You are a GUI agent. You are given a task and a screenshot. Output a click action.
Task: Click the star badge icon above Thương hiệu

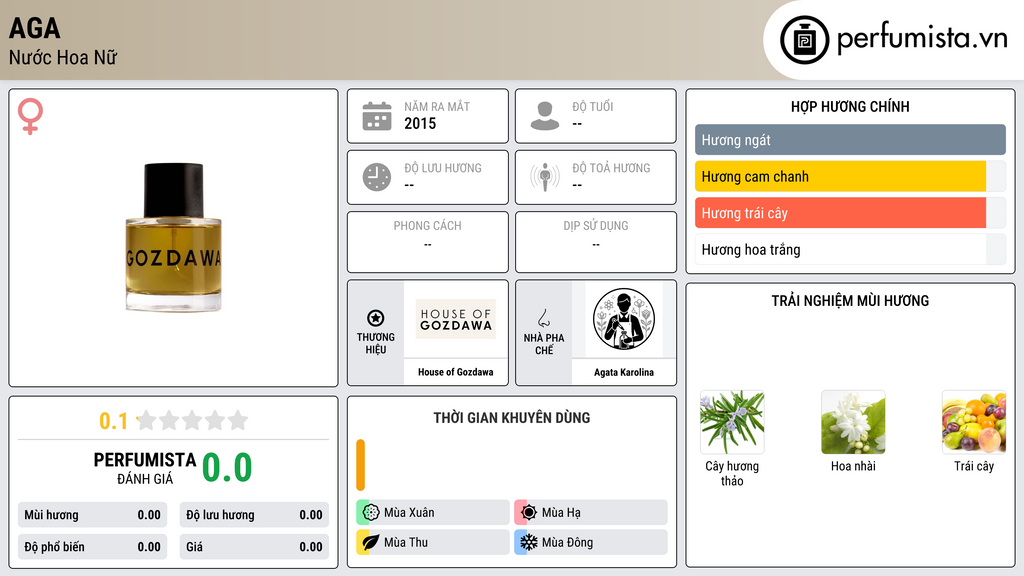pos(376,318)
